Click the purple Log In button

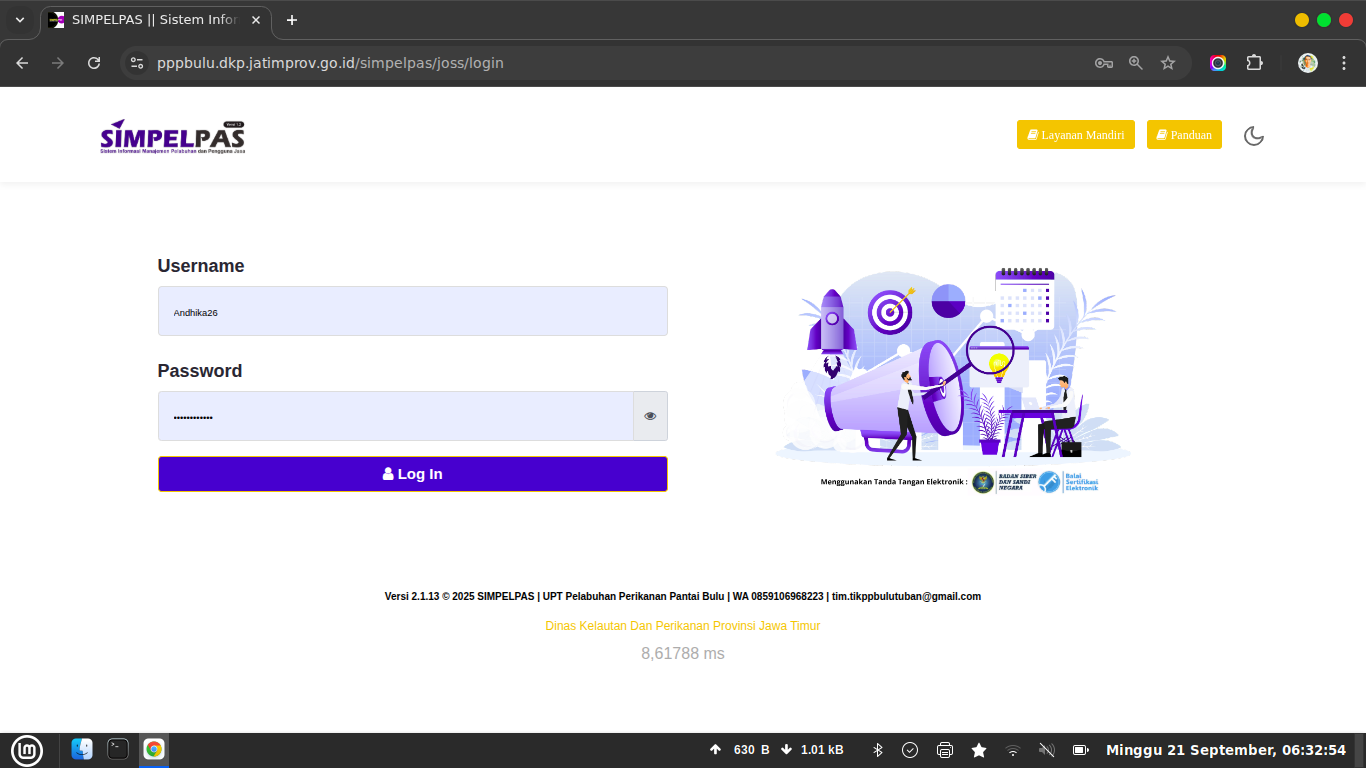click(x=412, y=474)
